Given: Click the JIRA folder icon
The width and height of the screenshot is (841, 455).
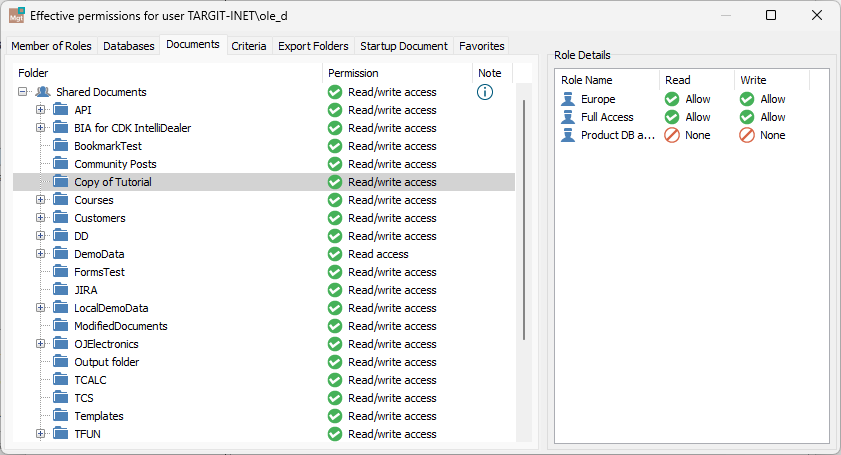Looking at the screenshot, I should click(x=61, y=290).
